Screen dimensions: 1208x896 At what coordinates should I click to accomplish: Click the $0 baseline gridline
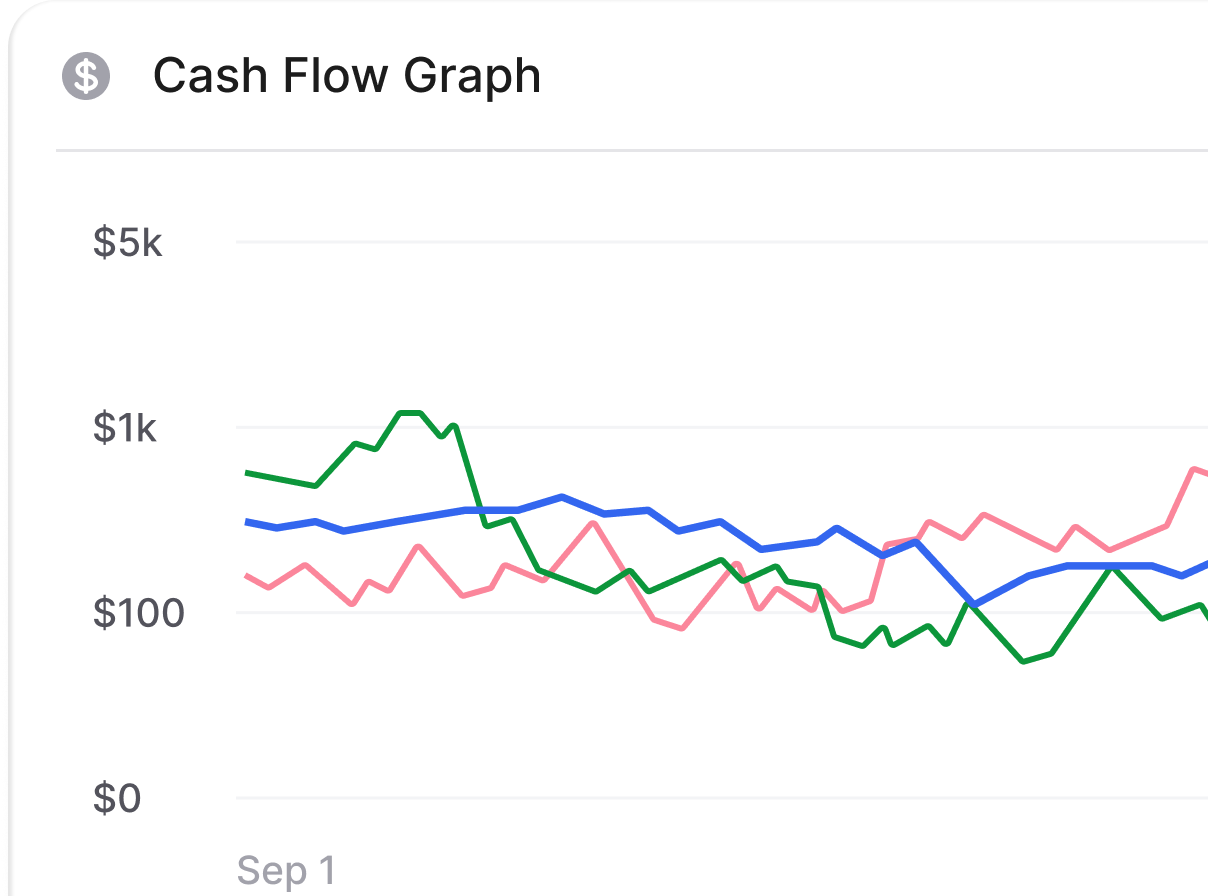[x=700, y=798]
